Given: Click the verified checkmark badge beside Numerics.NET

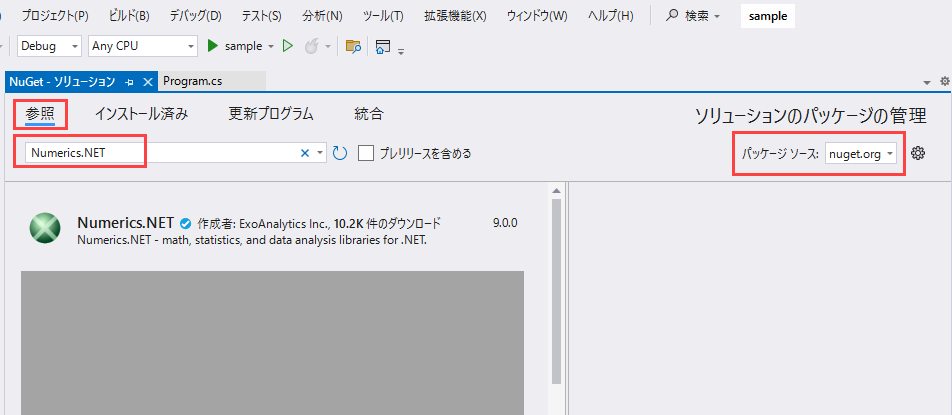Looking at the screenshot, I should (186, 223).
